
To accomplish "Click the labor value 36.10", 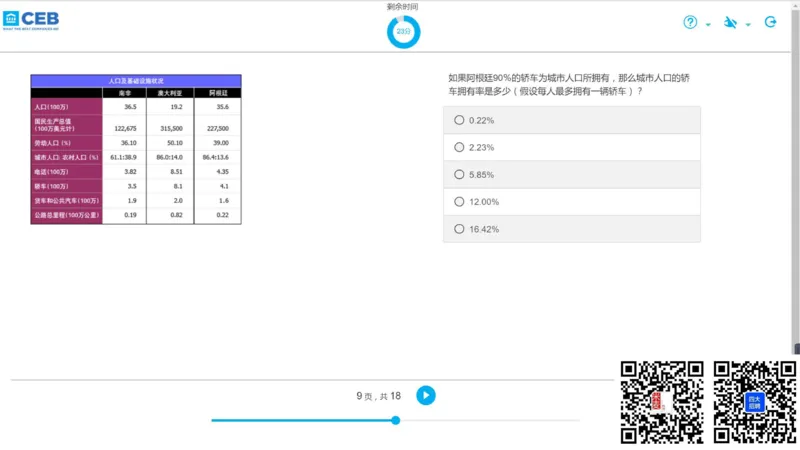I will pos(129,143).
